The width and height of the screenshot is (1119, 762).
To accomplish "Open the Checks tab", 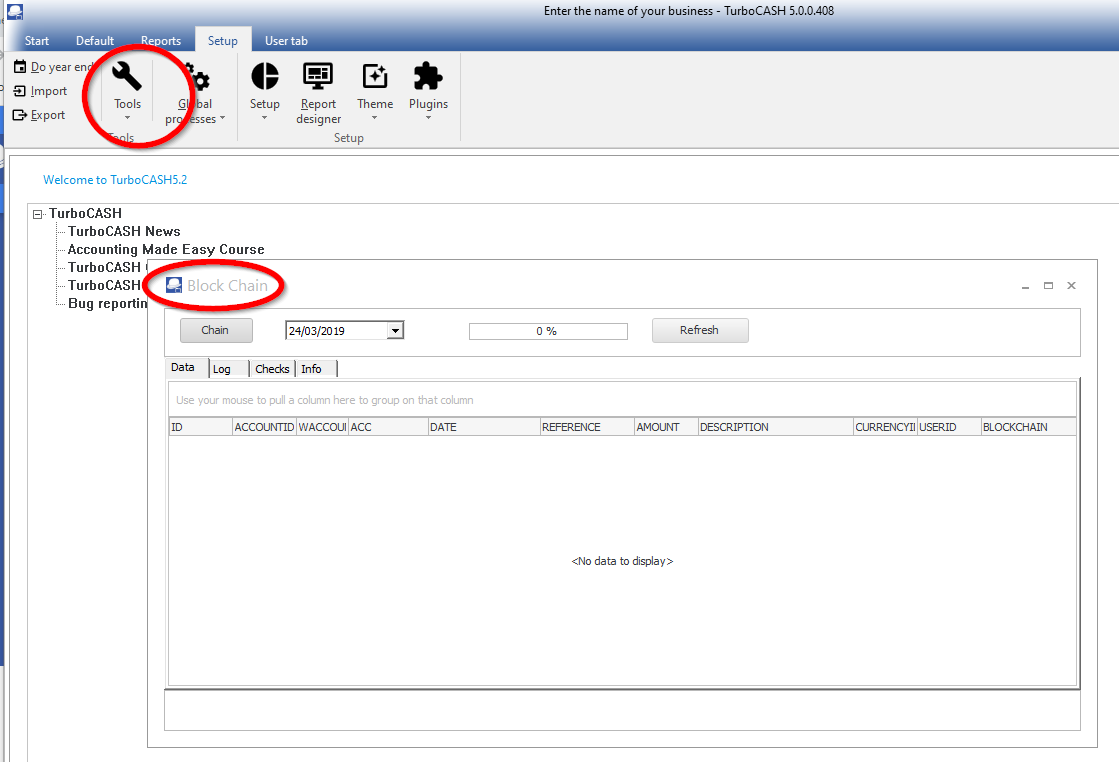I will coord(272,369).
